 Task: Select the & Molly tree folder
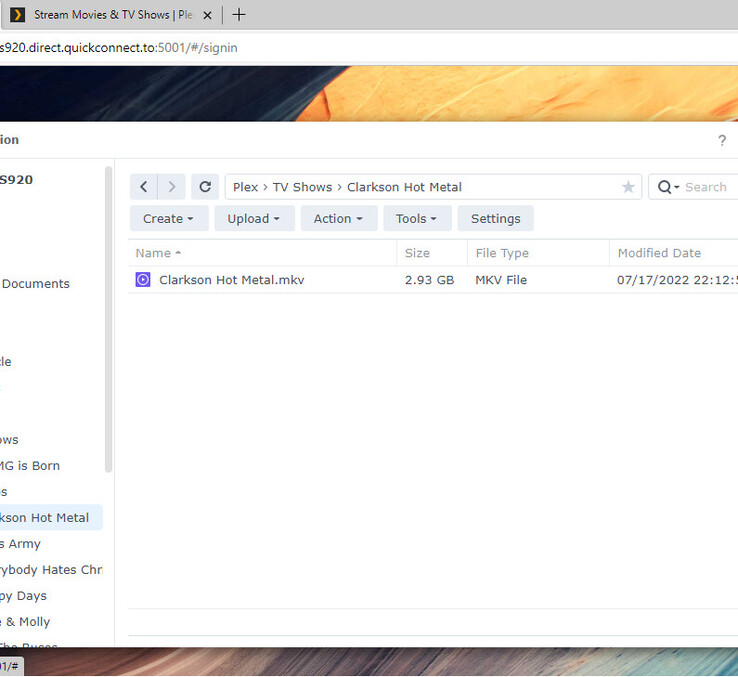25,622
